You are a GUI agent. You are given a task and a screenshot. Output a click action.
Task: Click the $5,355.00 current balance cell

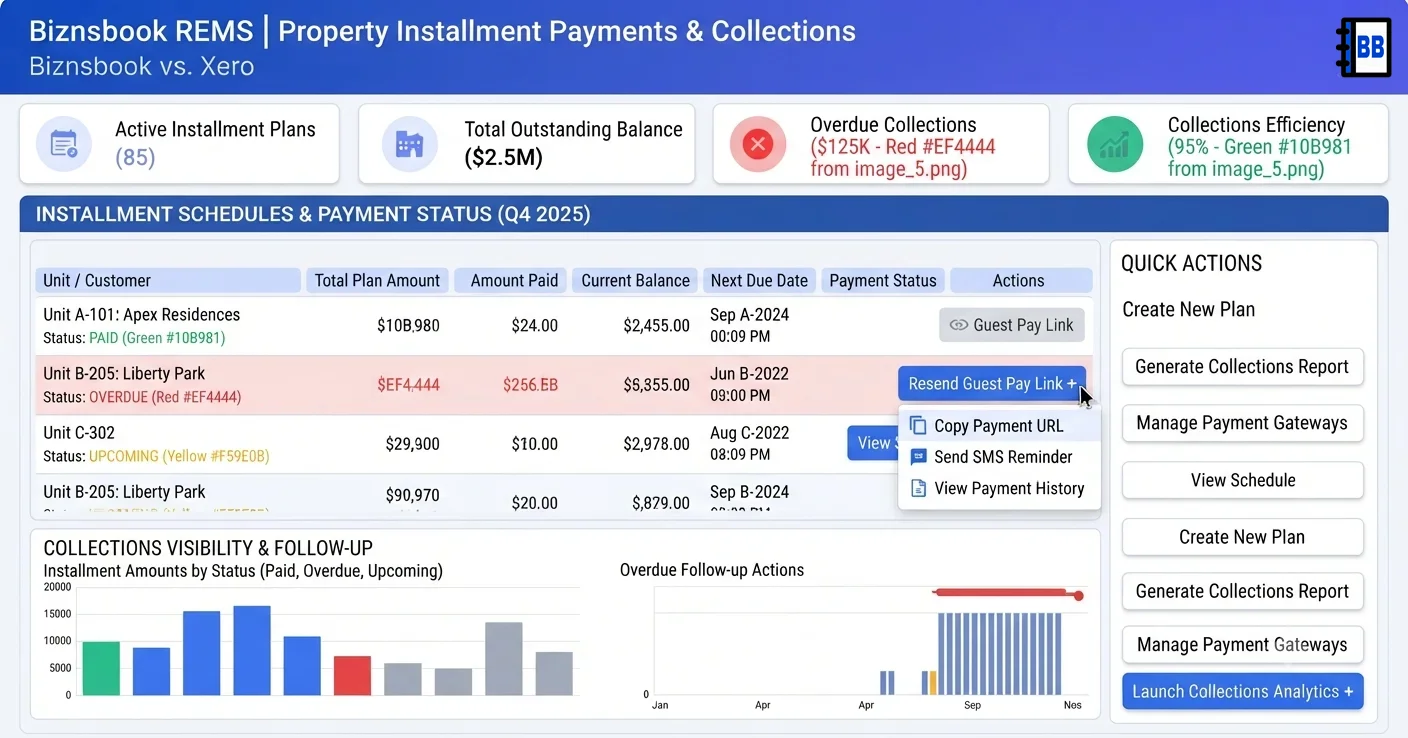656,385
